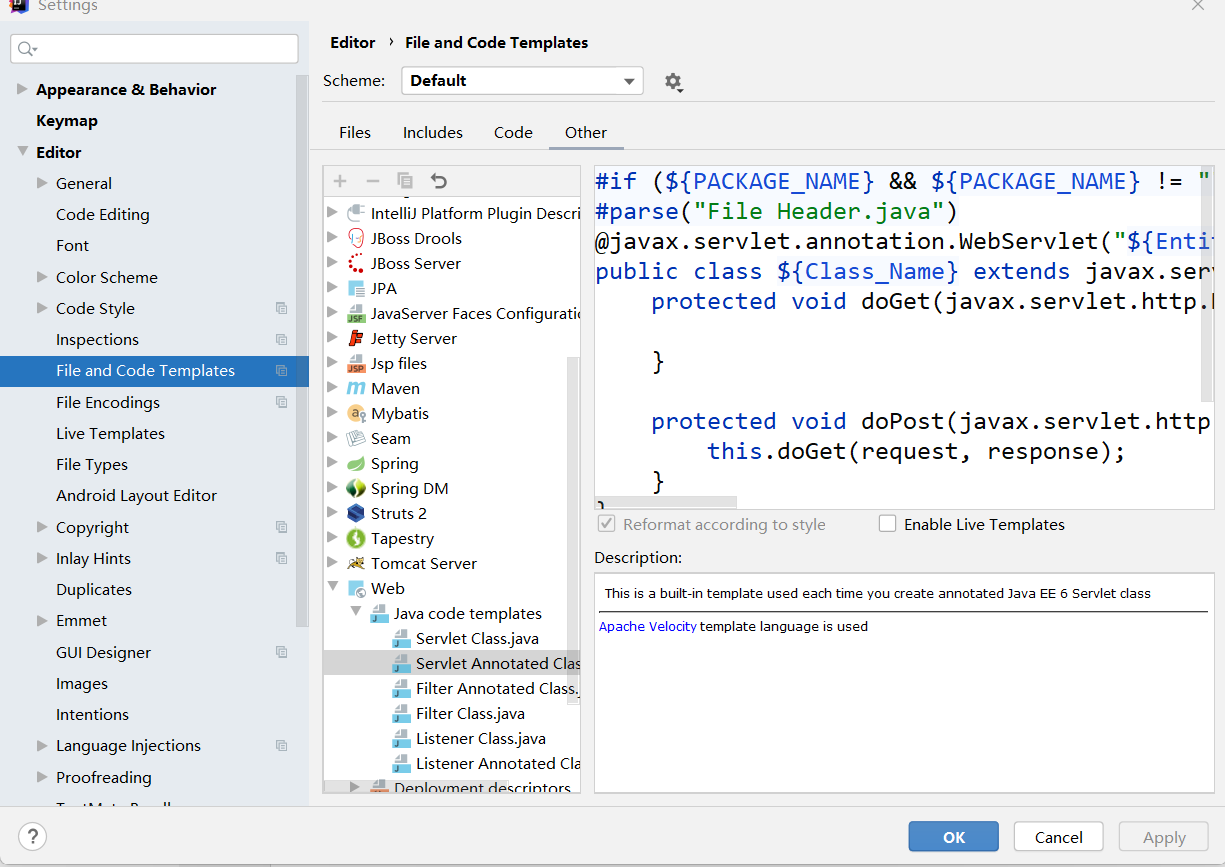Click the help question mark button
The width and height of the screenshot is (1225, 867).
click(x=32, y=836)
